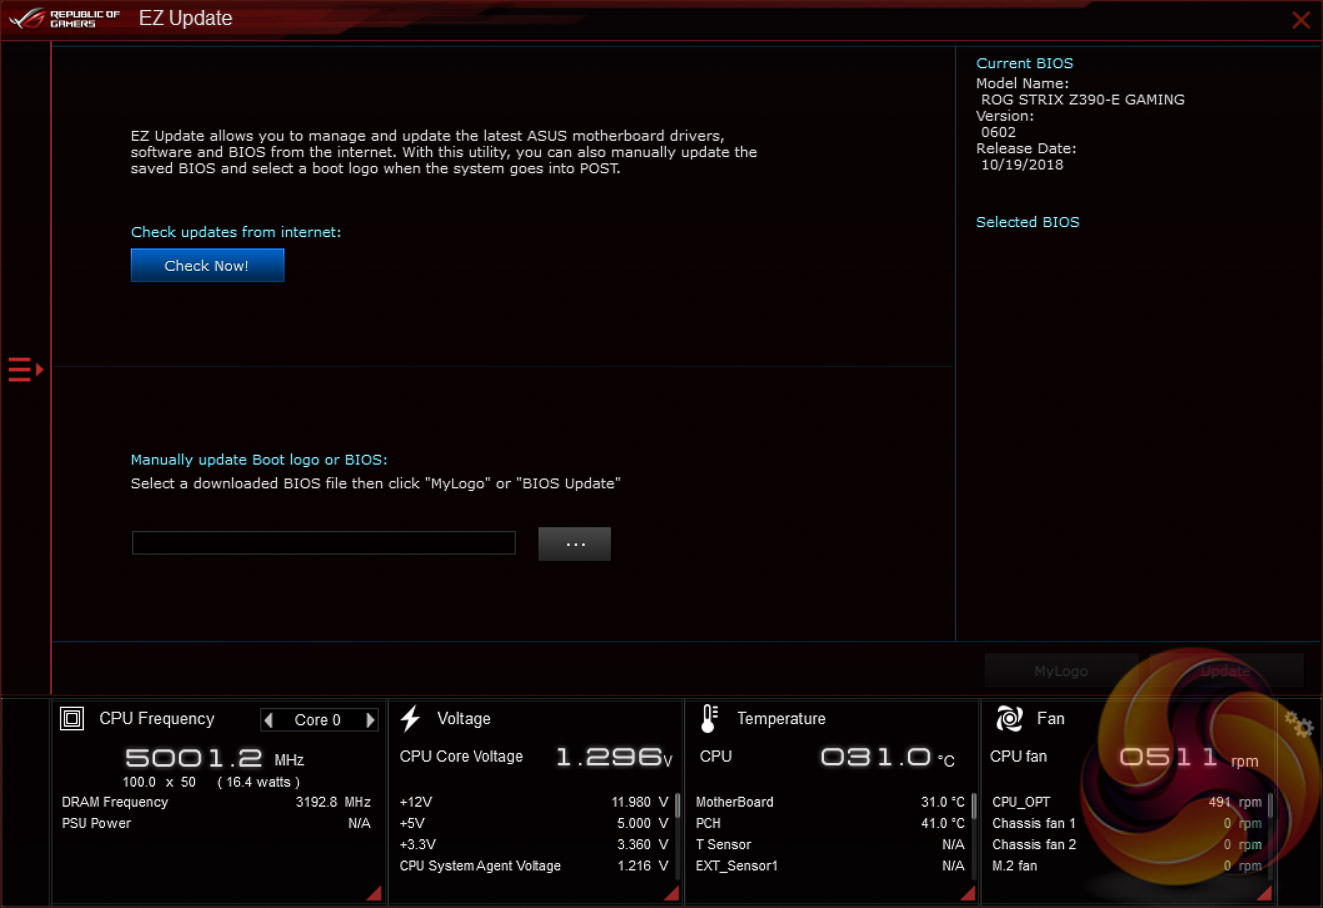
Task: Click the Fan spinner icon
Action: coord(1009,718)
